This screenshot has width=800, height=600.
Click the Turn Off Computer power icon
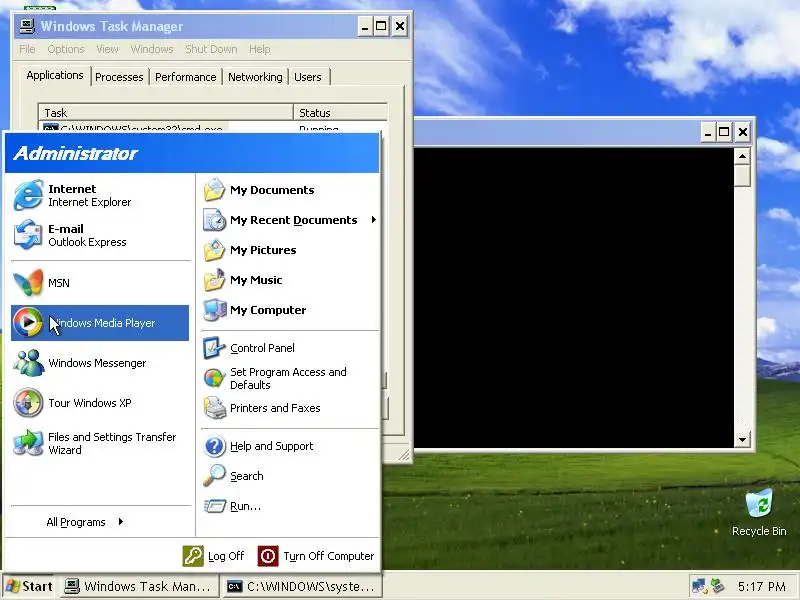(x=268, y=556)
